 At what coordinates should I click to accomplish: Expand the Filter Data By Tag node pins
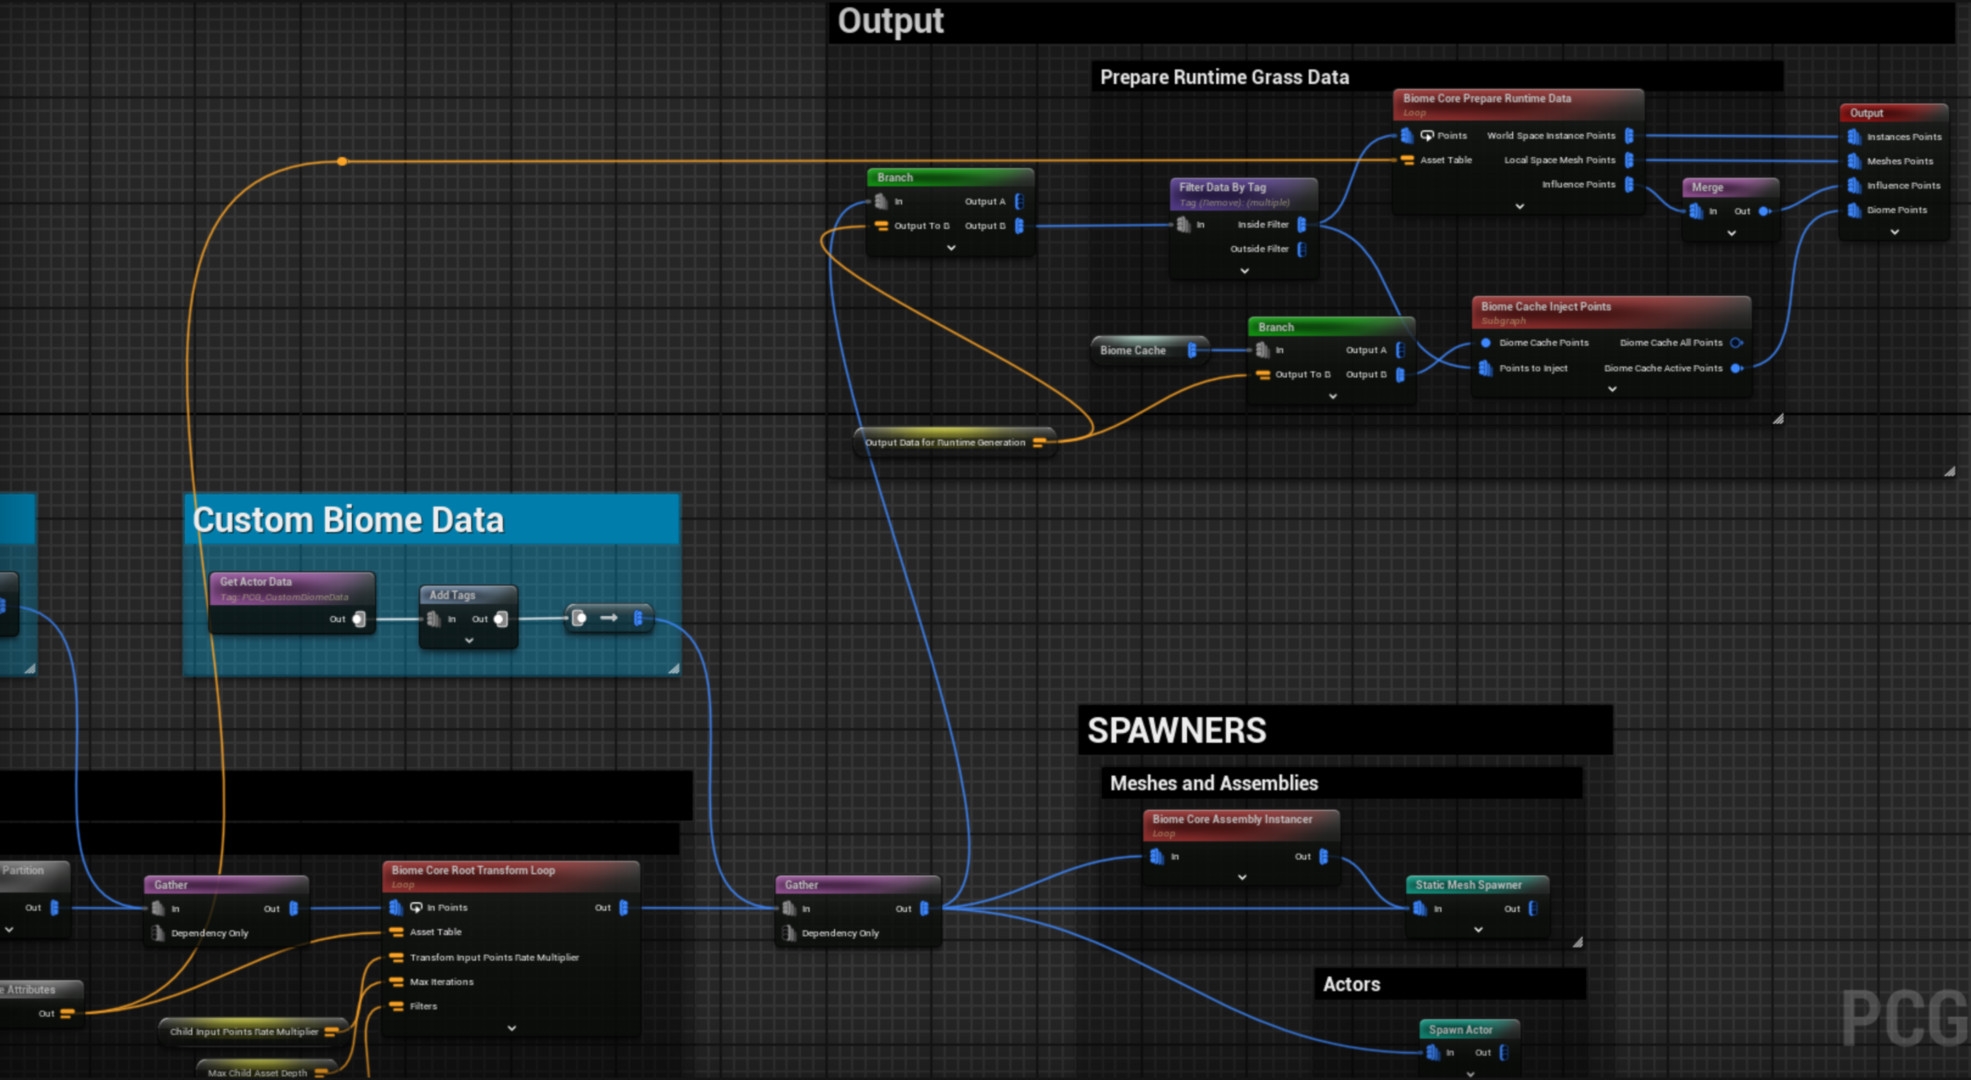pos(1244,271)
